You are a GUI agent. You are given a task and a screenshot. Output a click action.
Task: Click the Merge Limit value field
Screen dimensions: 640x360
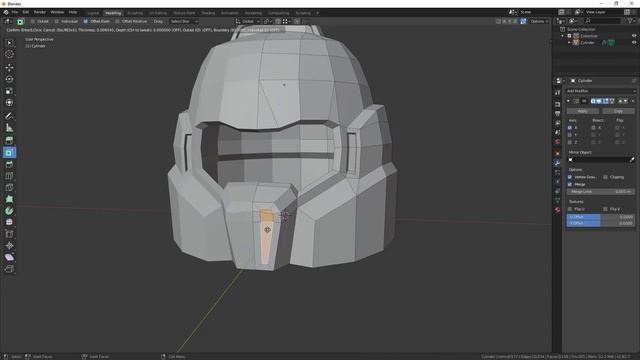pos(600,191)
